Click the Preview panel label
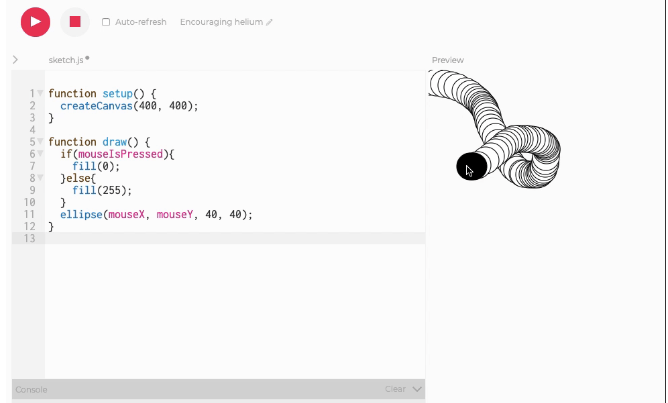This screenshot has height=403, width=668. pyautogui.click(x=447, y=60)
